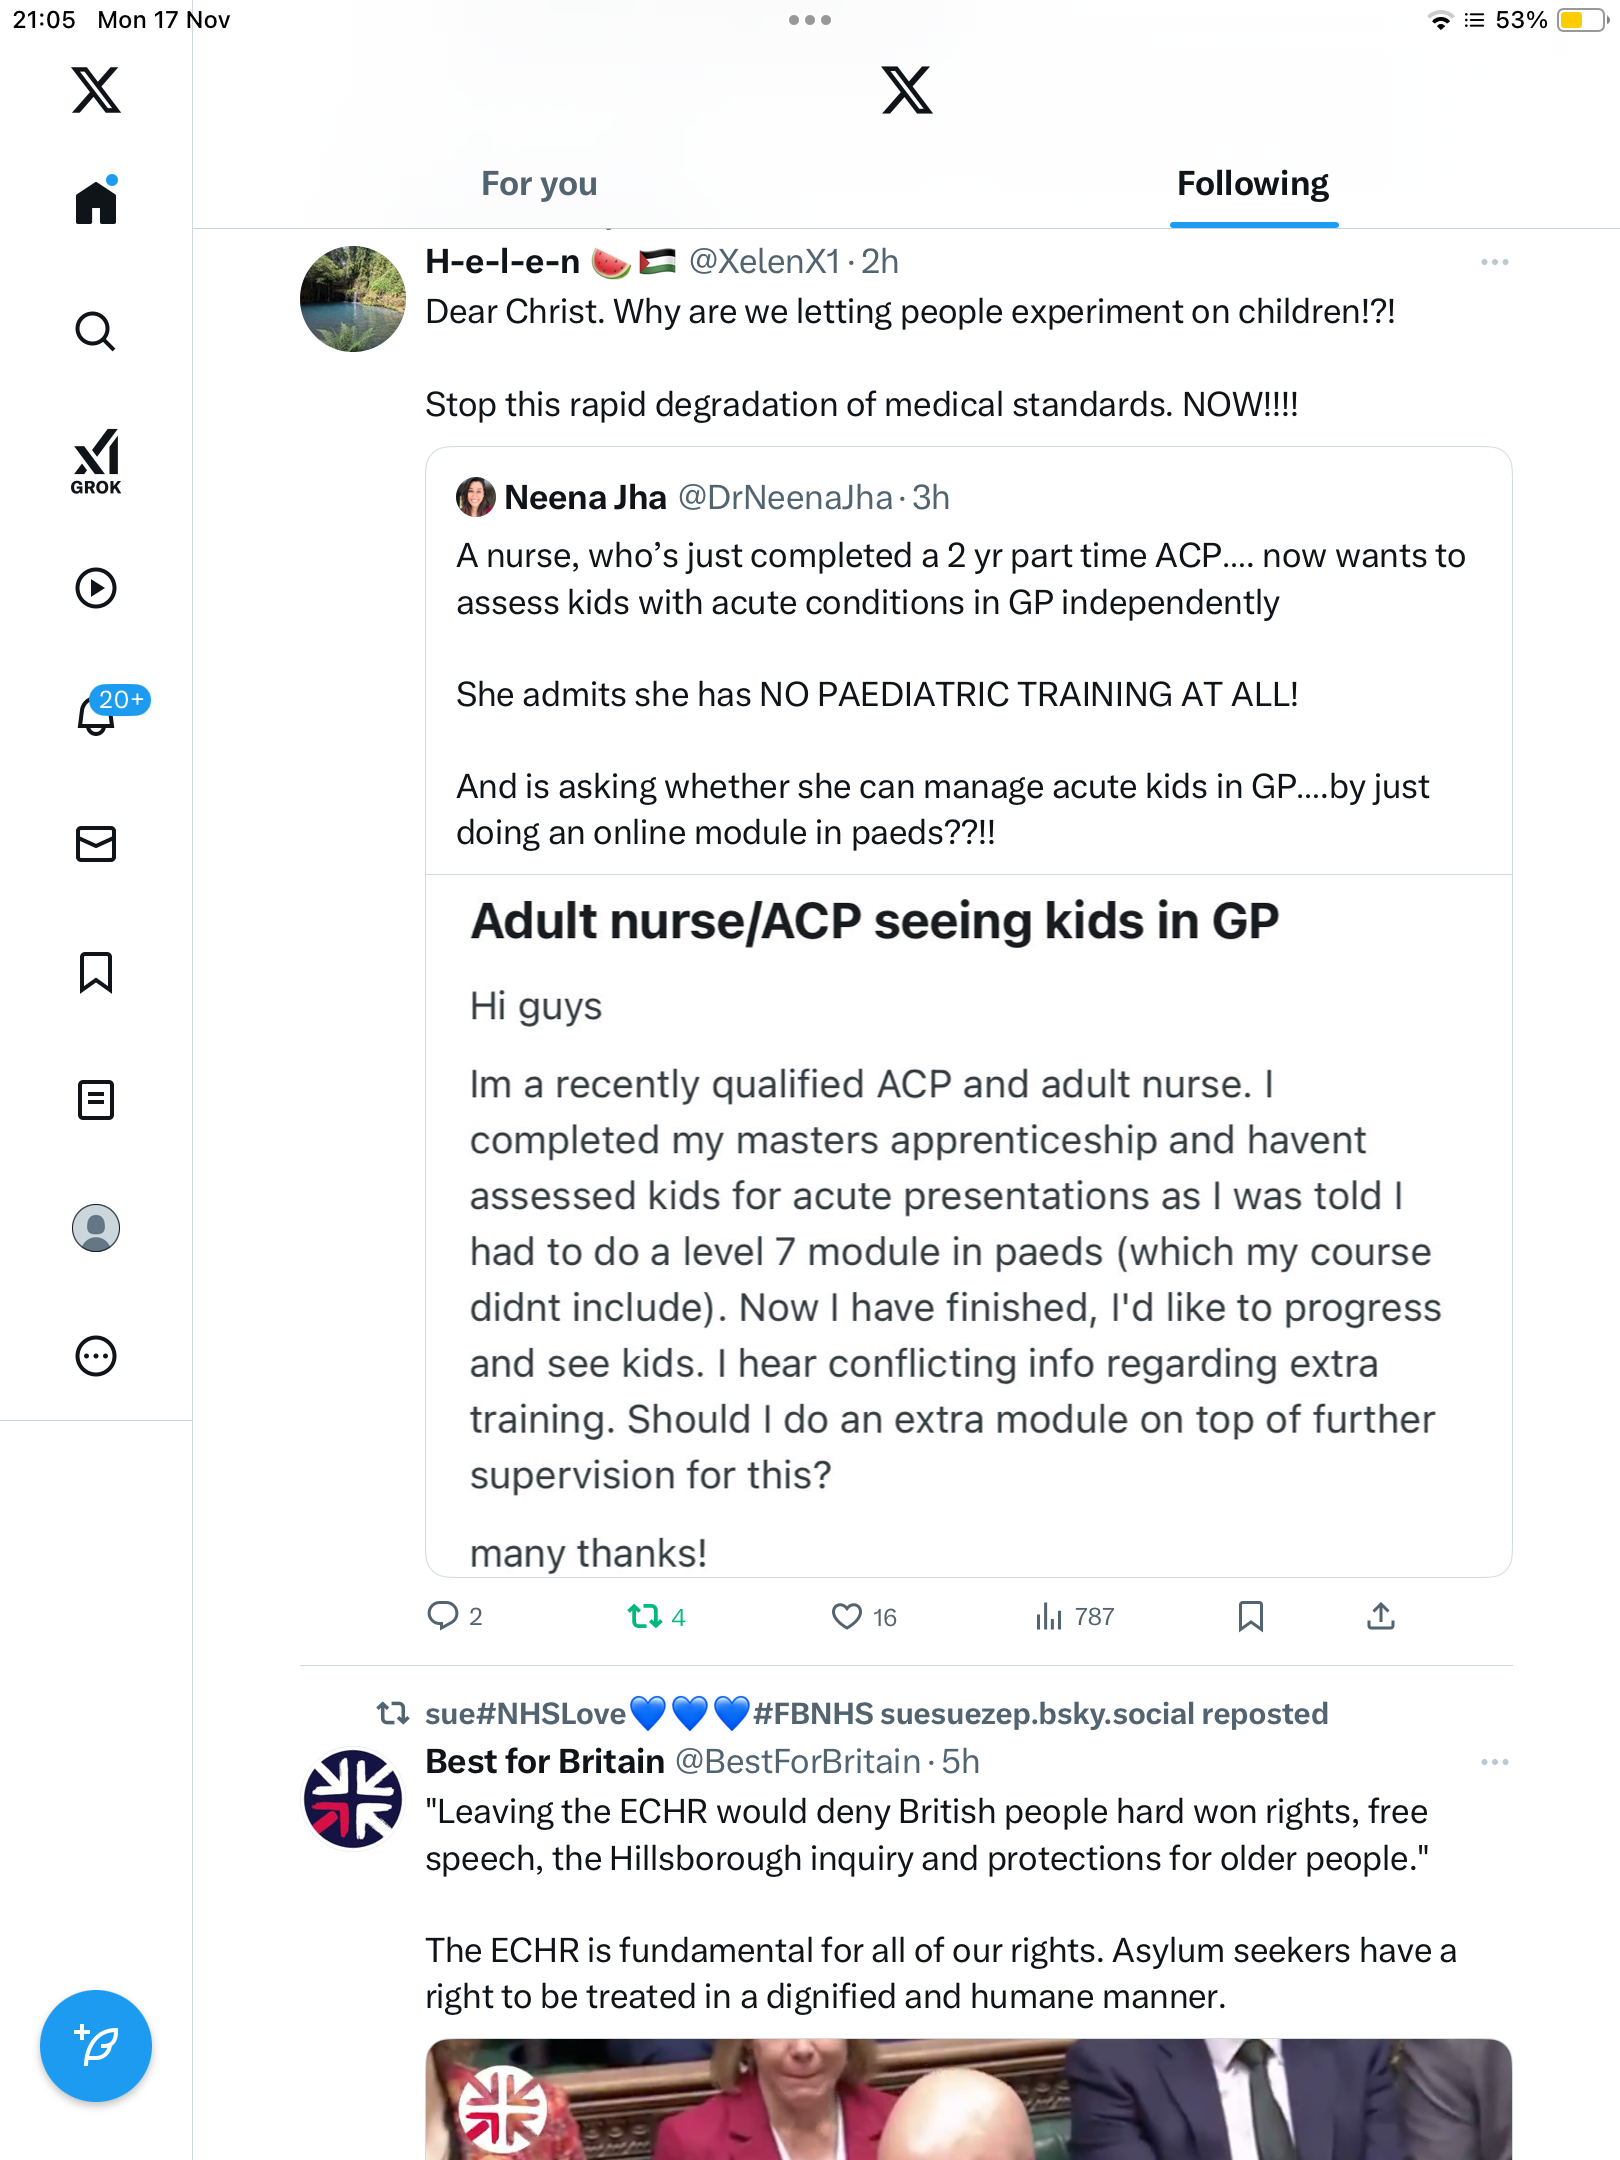Open the search page
The image size is (1620, 2160).
click(96, 331)
